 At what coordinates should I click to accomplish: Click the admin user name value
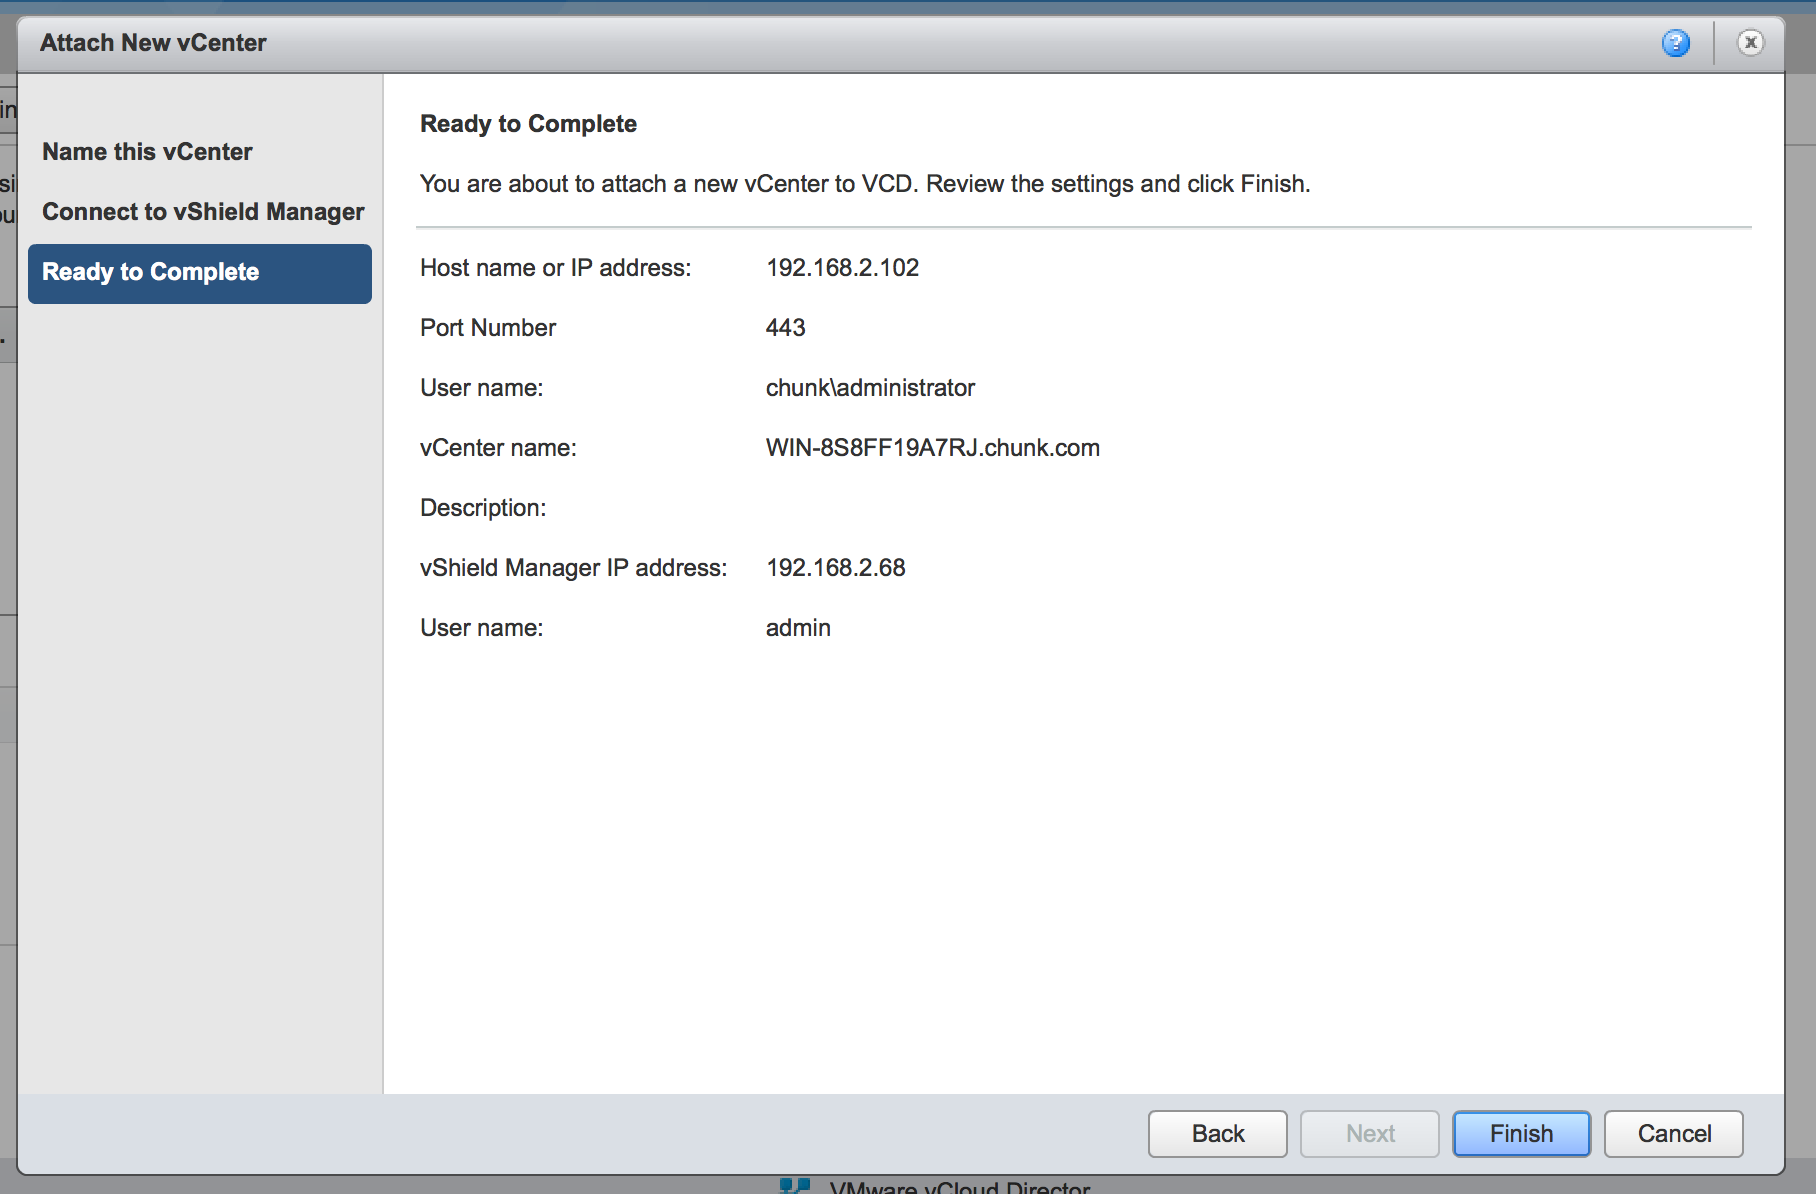(798, 628)
